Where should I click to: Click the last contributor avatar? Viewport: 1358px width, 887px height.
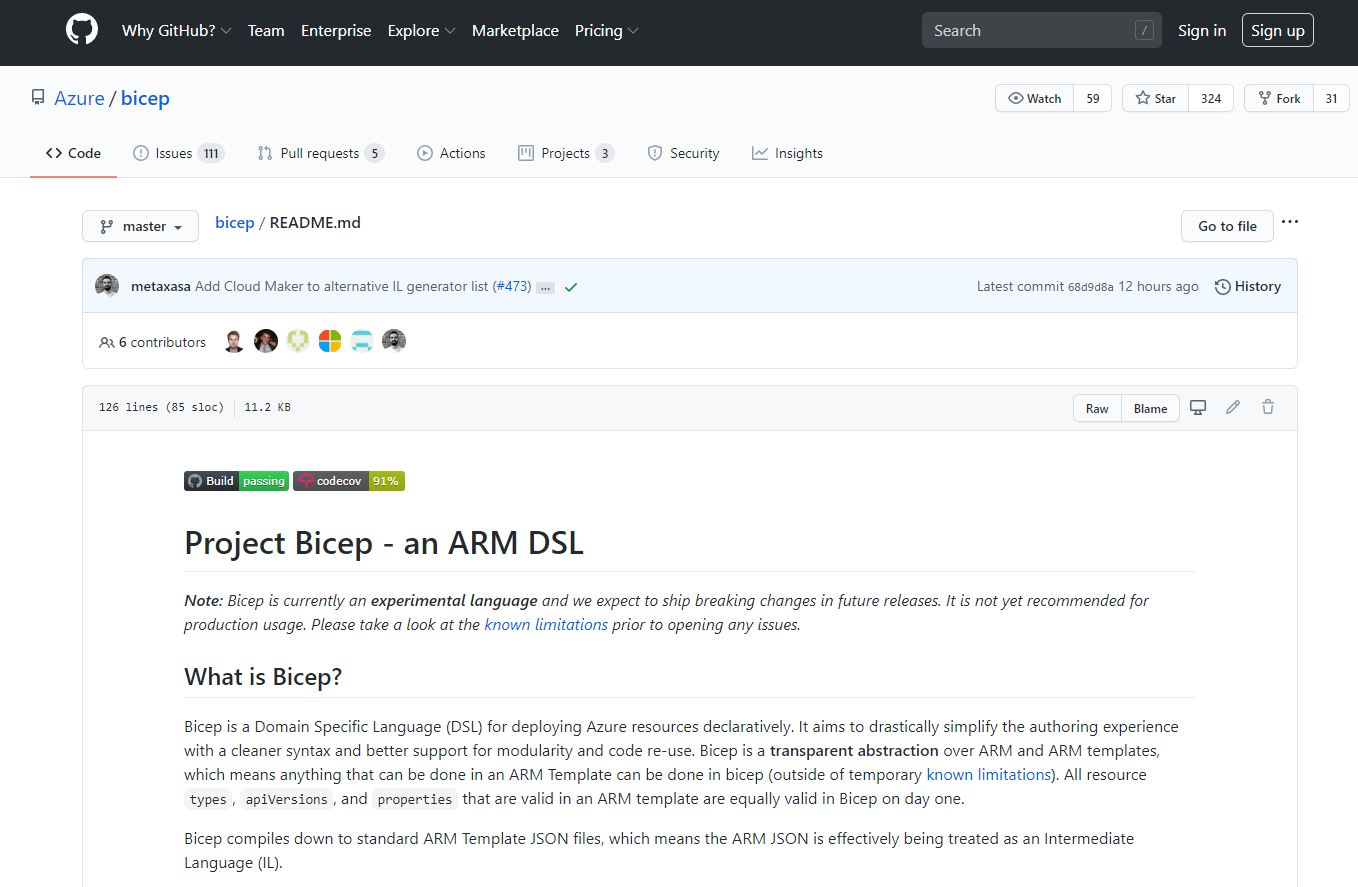394,341
